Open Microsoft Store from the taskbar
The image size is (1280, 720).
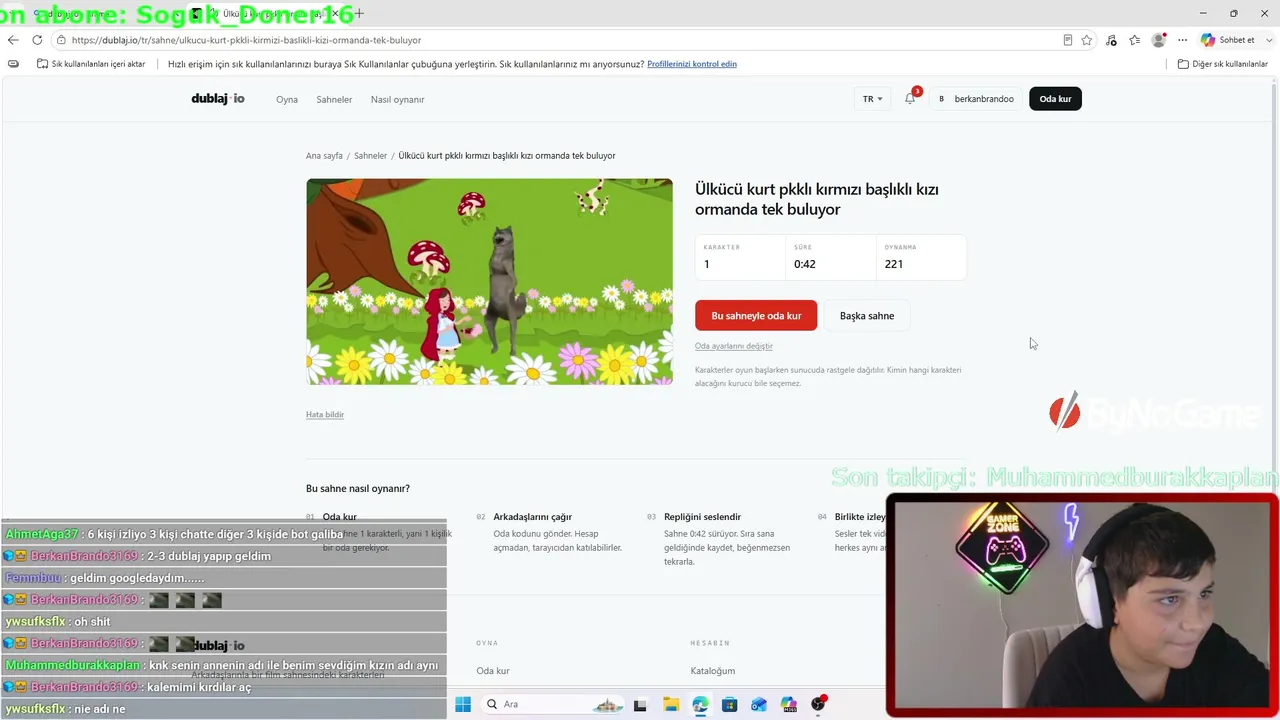(730, 704)
